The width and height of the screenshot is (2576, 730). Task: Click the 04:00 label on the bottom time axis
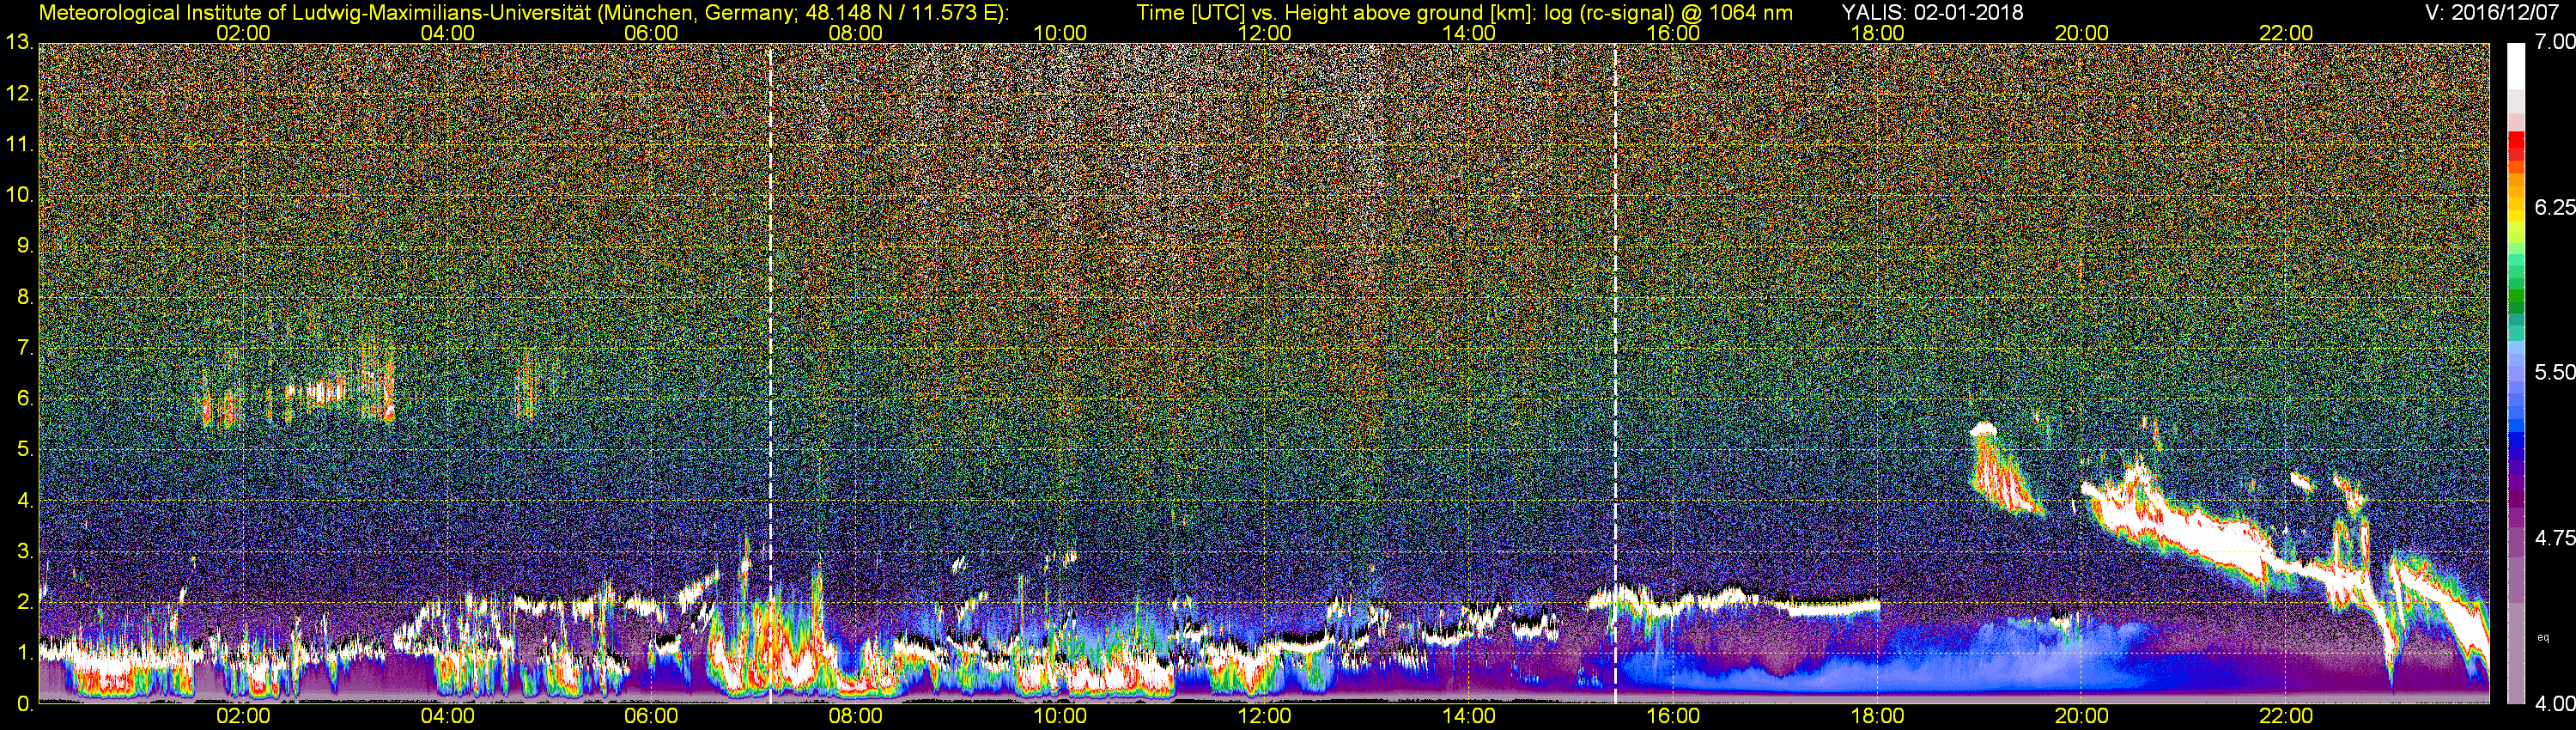pos(447,716)
